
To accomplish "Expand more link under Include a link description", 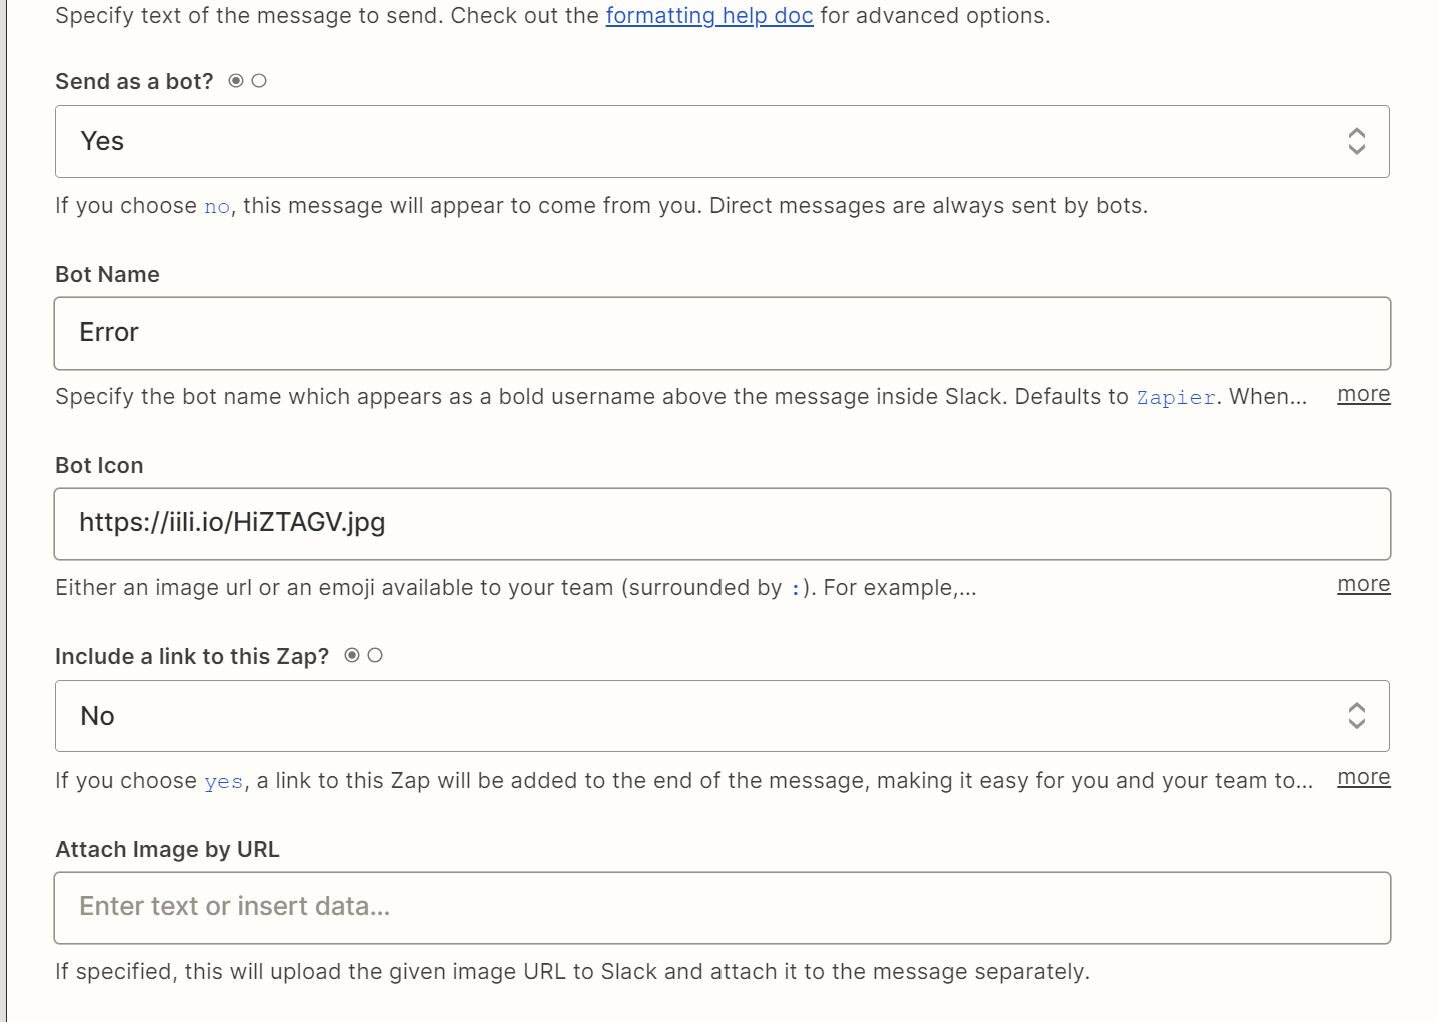I will pyautogui.click(x=1364, y=777).
